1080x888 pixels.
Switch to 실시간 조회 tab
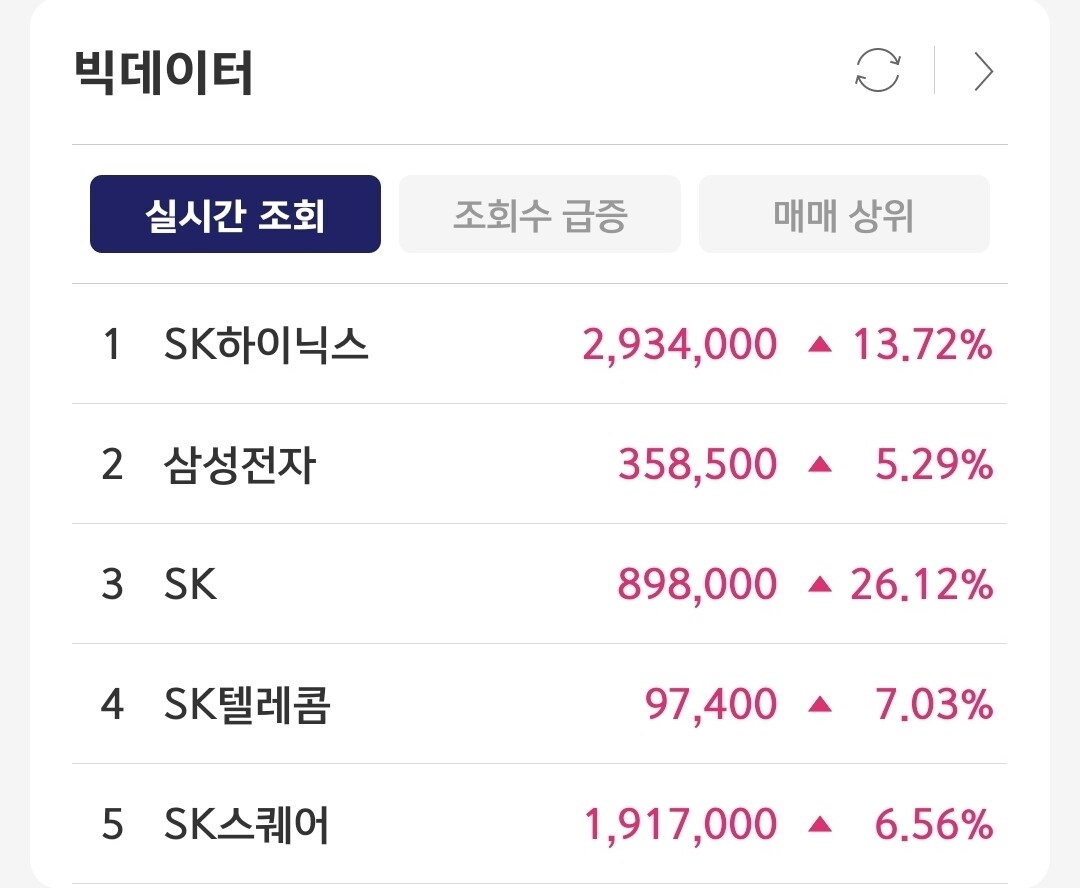pos(236,214)
